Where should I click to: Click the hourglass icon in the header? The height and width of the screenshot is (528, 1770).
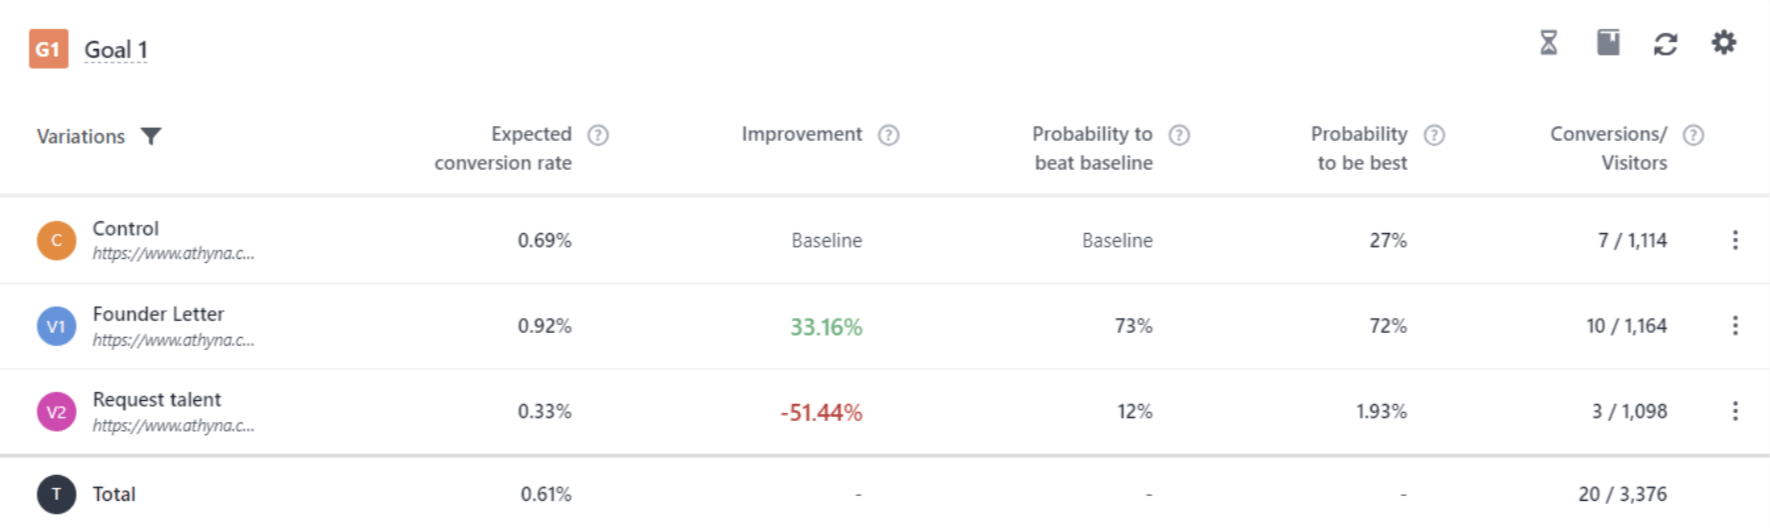1548,43
